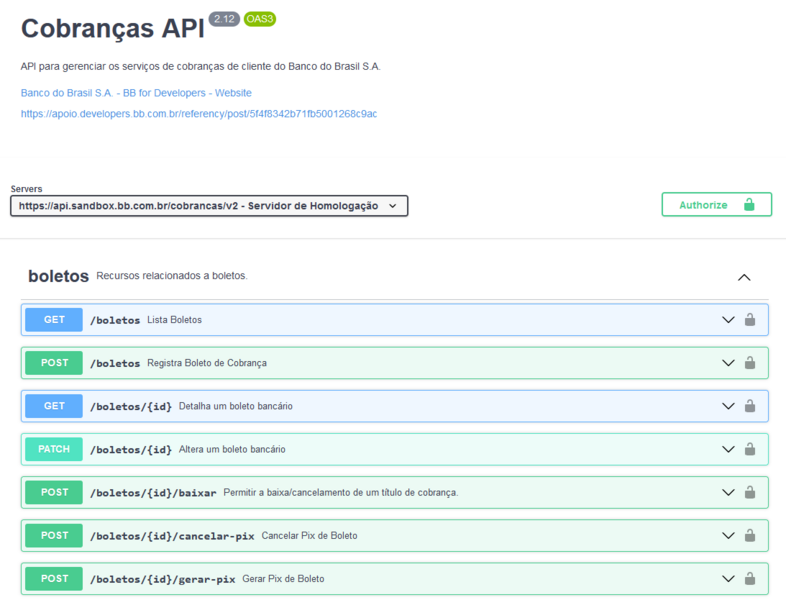Click GET badge for Detalha um boleto bancário

[x=54, y=406]
